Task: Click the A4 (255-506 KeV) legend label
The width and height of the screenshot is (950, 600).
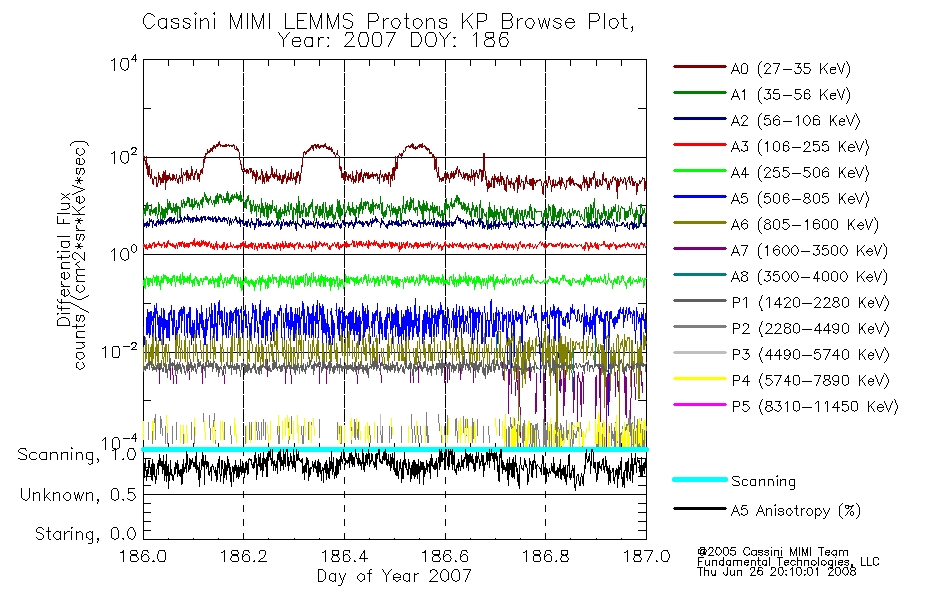Action: 800,173
